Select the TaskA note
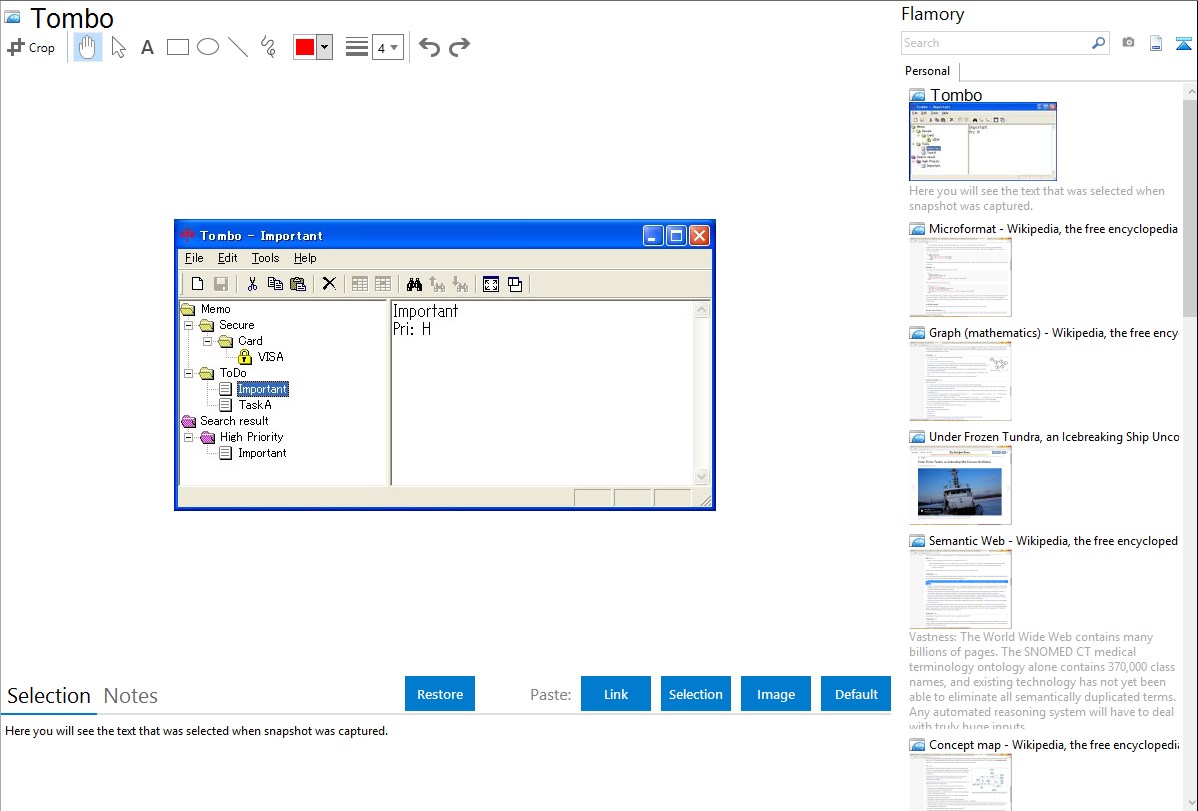The width and height of the screenshot is (1198, 811). point(255,405)
